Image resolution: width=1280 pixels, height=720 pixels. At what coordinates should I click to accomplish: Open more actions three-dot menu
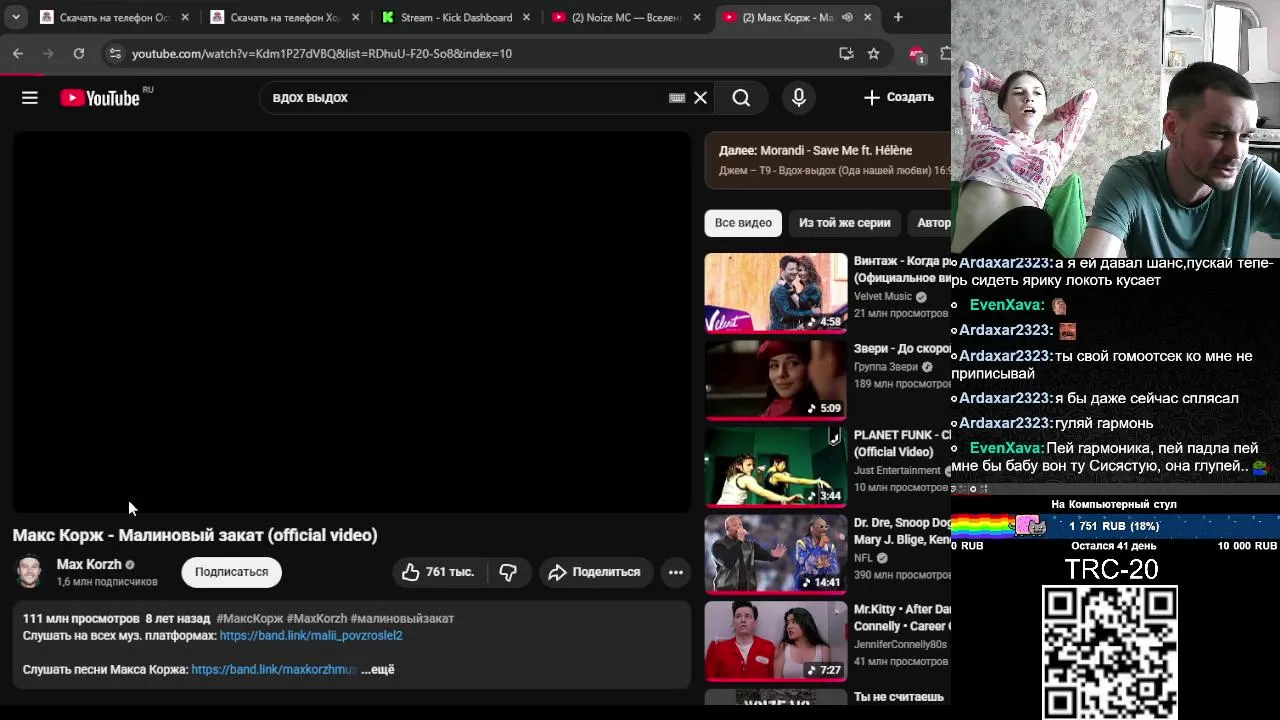point(676,572)
